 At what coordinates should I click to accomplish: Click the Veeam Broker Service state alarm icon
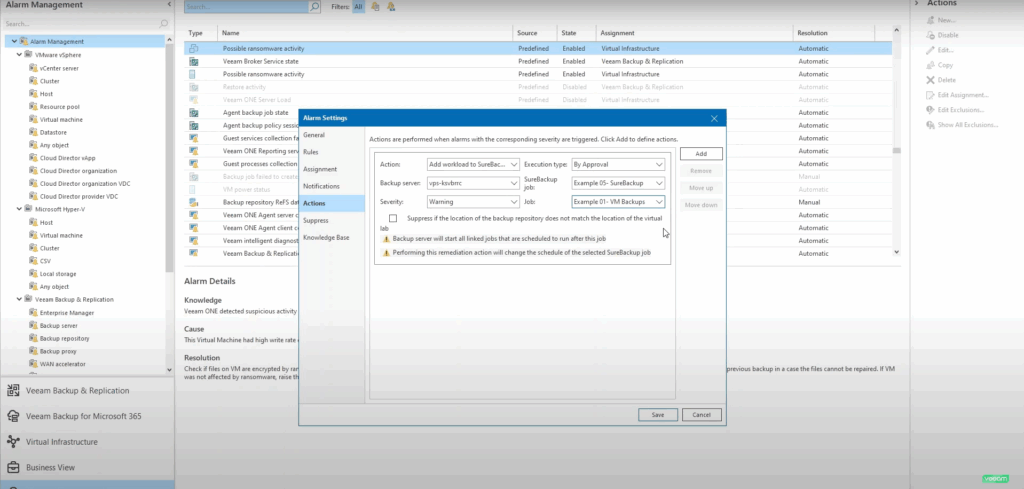pos(194,61)
